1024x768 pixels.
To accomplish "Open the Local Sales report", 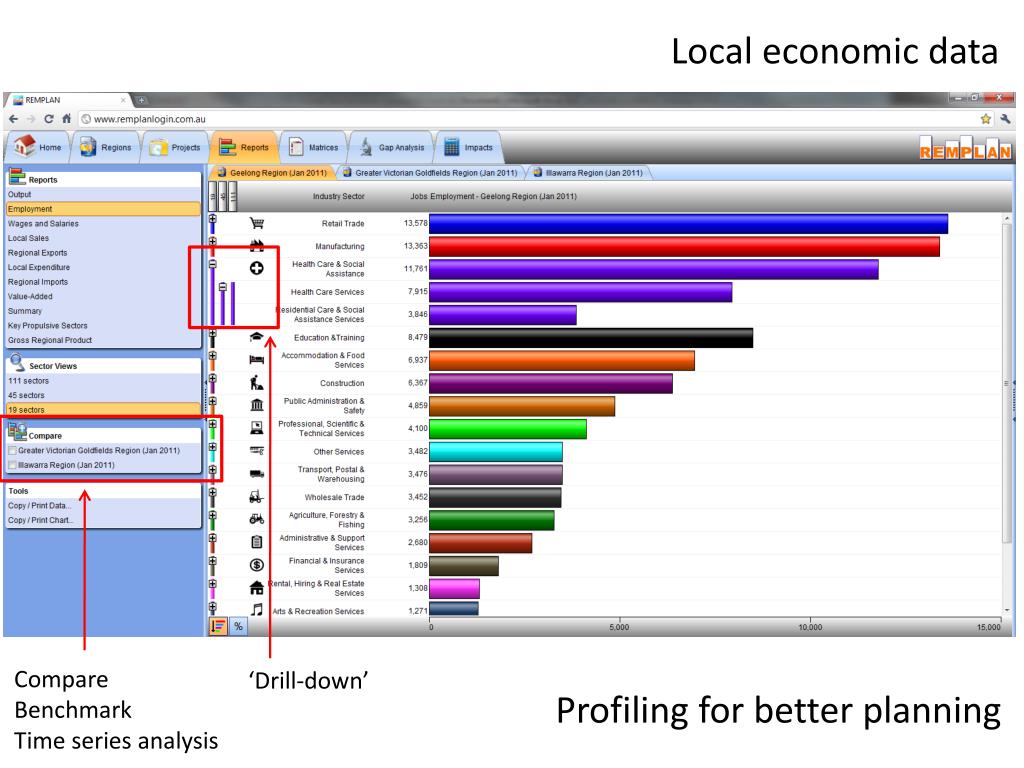I will tap(103, 238).
